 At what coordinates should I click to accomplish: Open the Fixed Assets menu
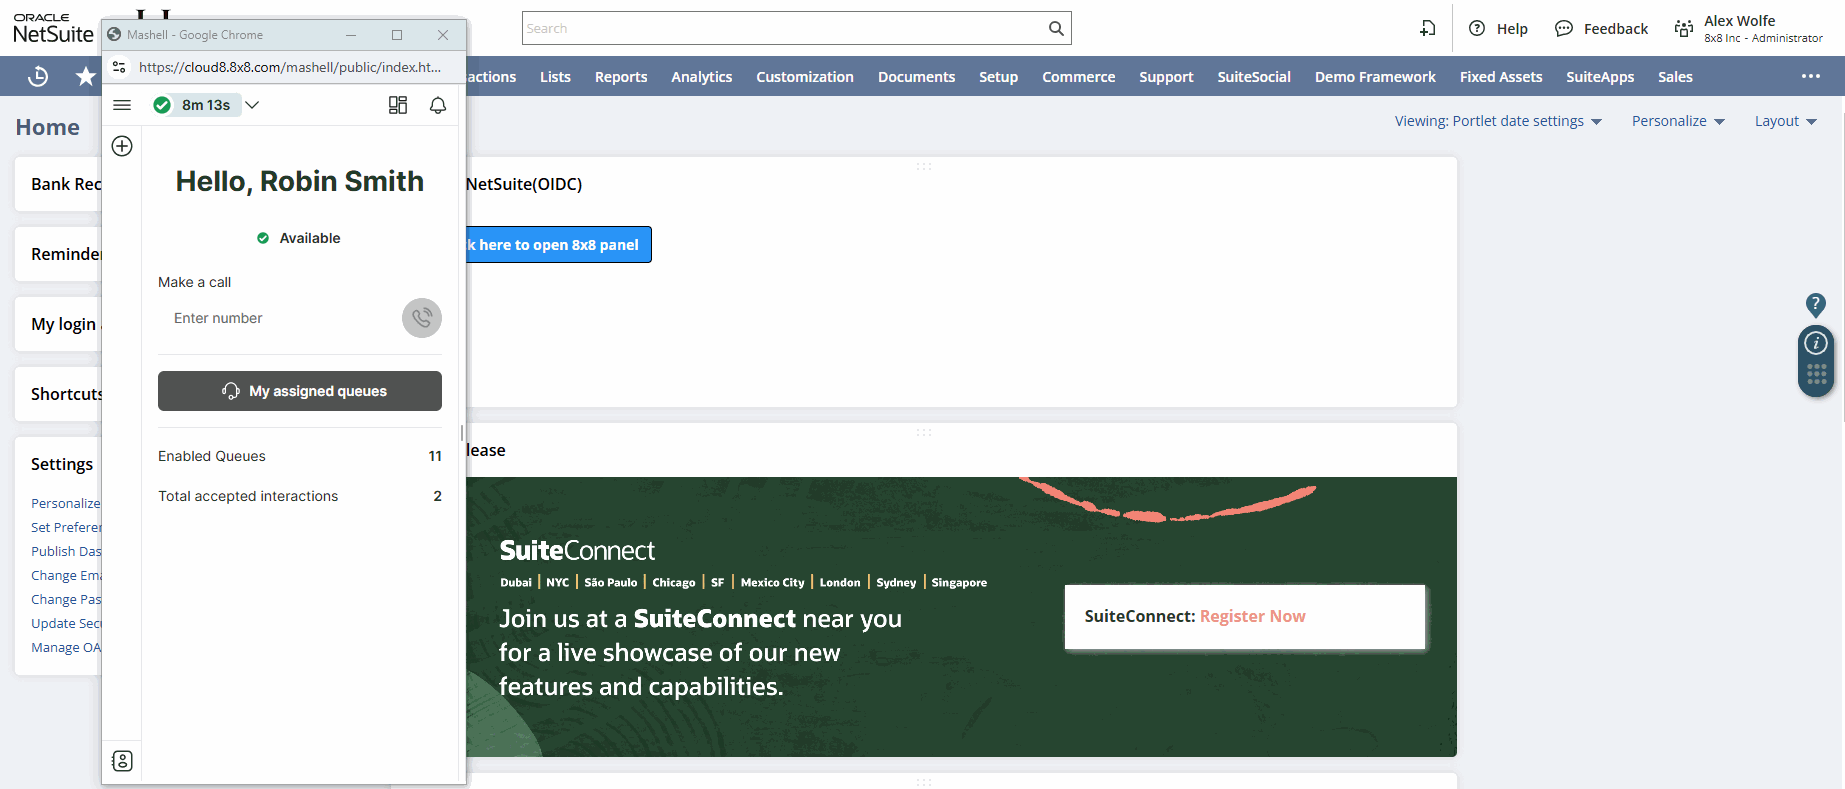tap(1501, 77)
